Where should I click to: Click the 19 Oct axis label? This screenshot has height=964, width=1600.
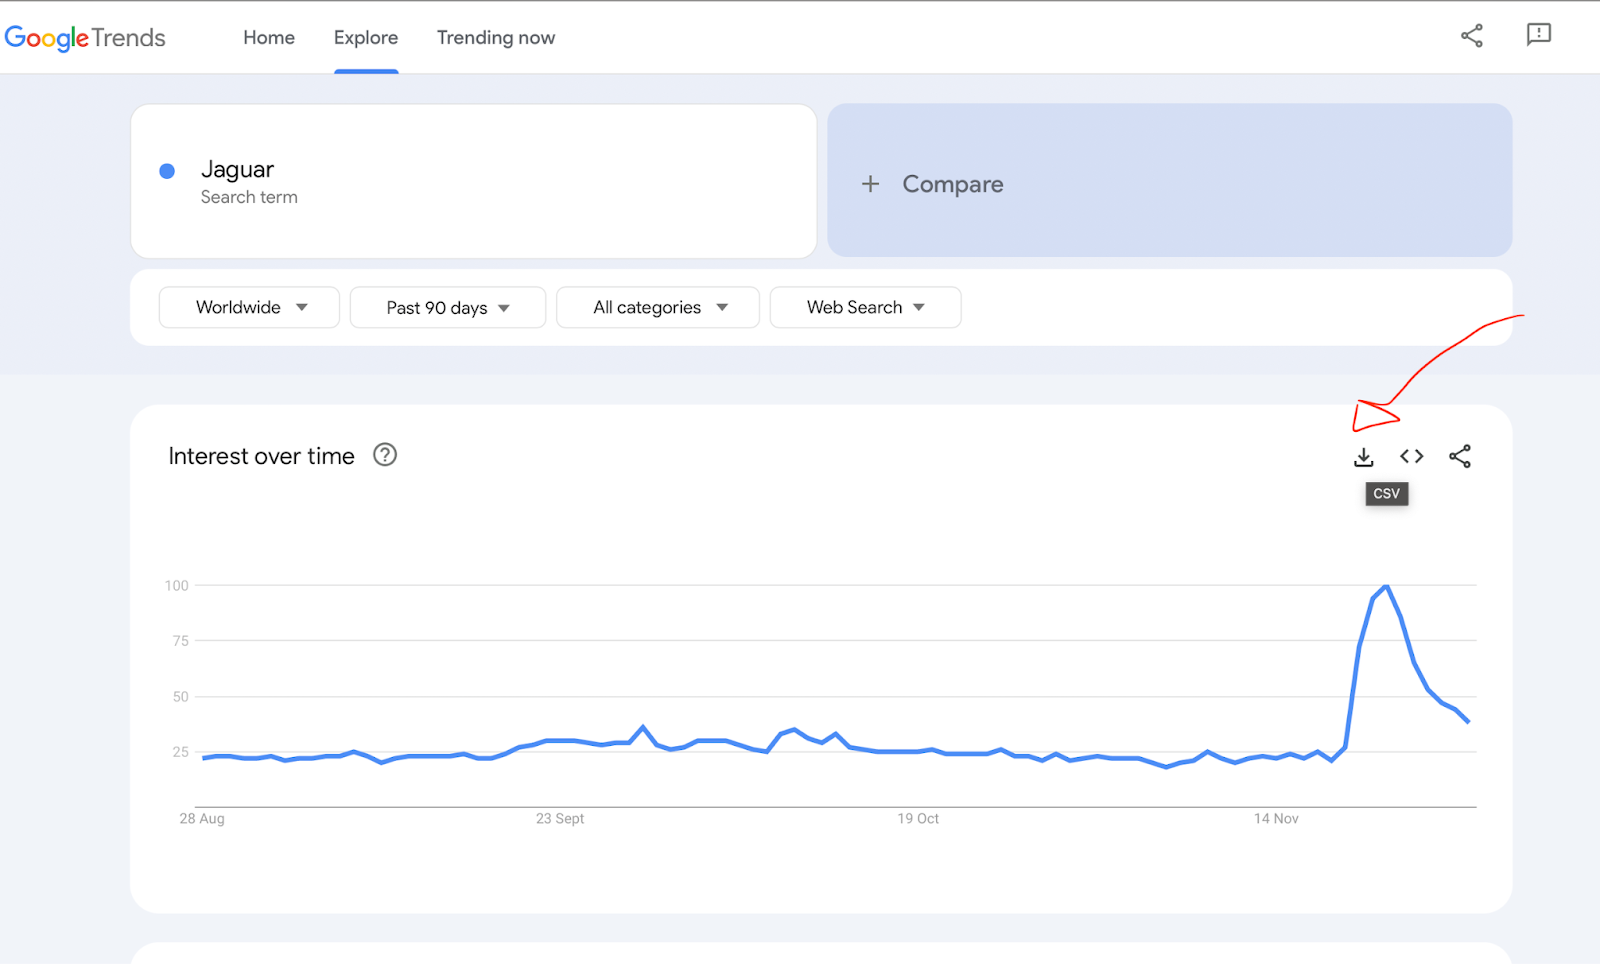tap(918, 818)
